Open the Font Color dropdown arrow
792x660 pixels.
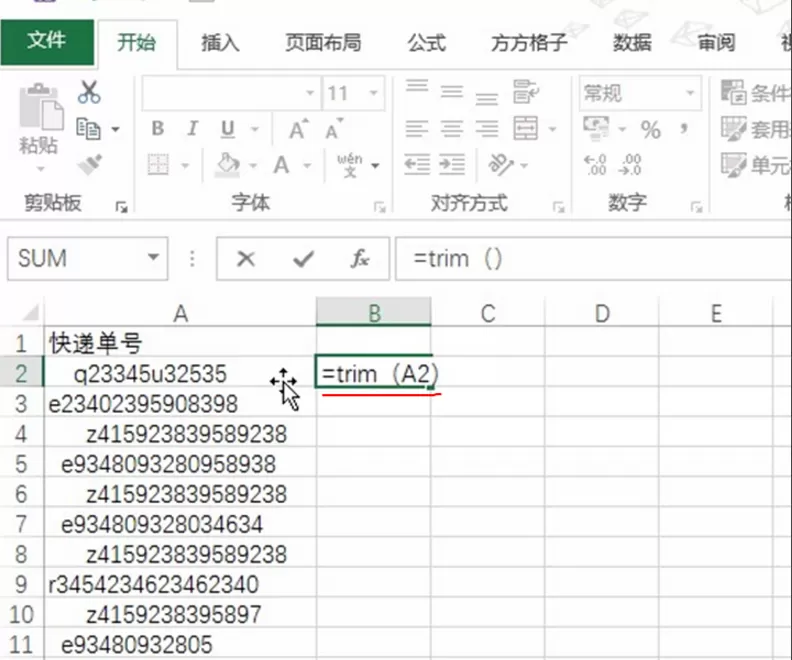[x=307, y=165]
